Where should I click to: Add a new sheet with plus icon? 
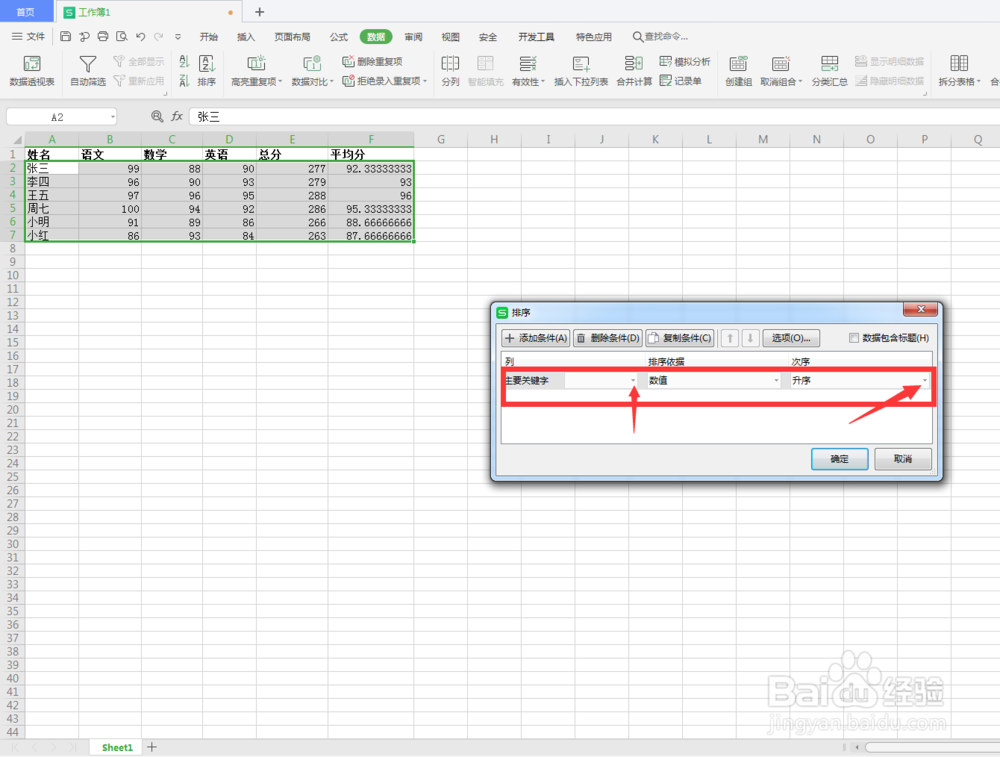152,747
